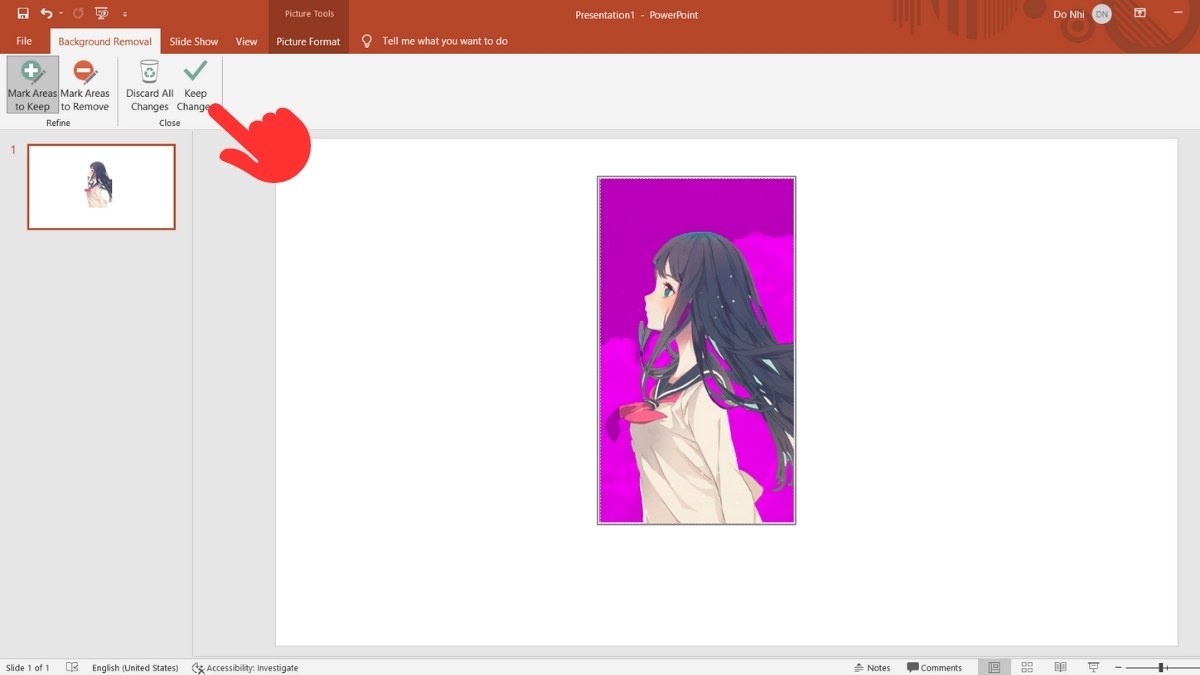Select slide 1 thumbnail in the panel
1200x675 pixels.
click(101, 186)
